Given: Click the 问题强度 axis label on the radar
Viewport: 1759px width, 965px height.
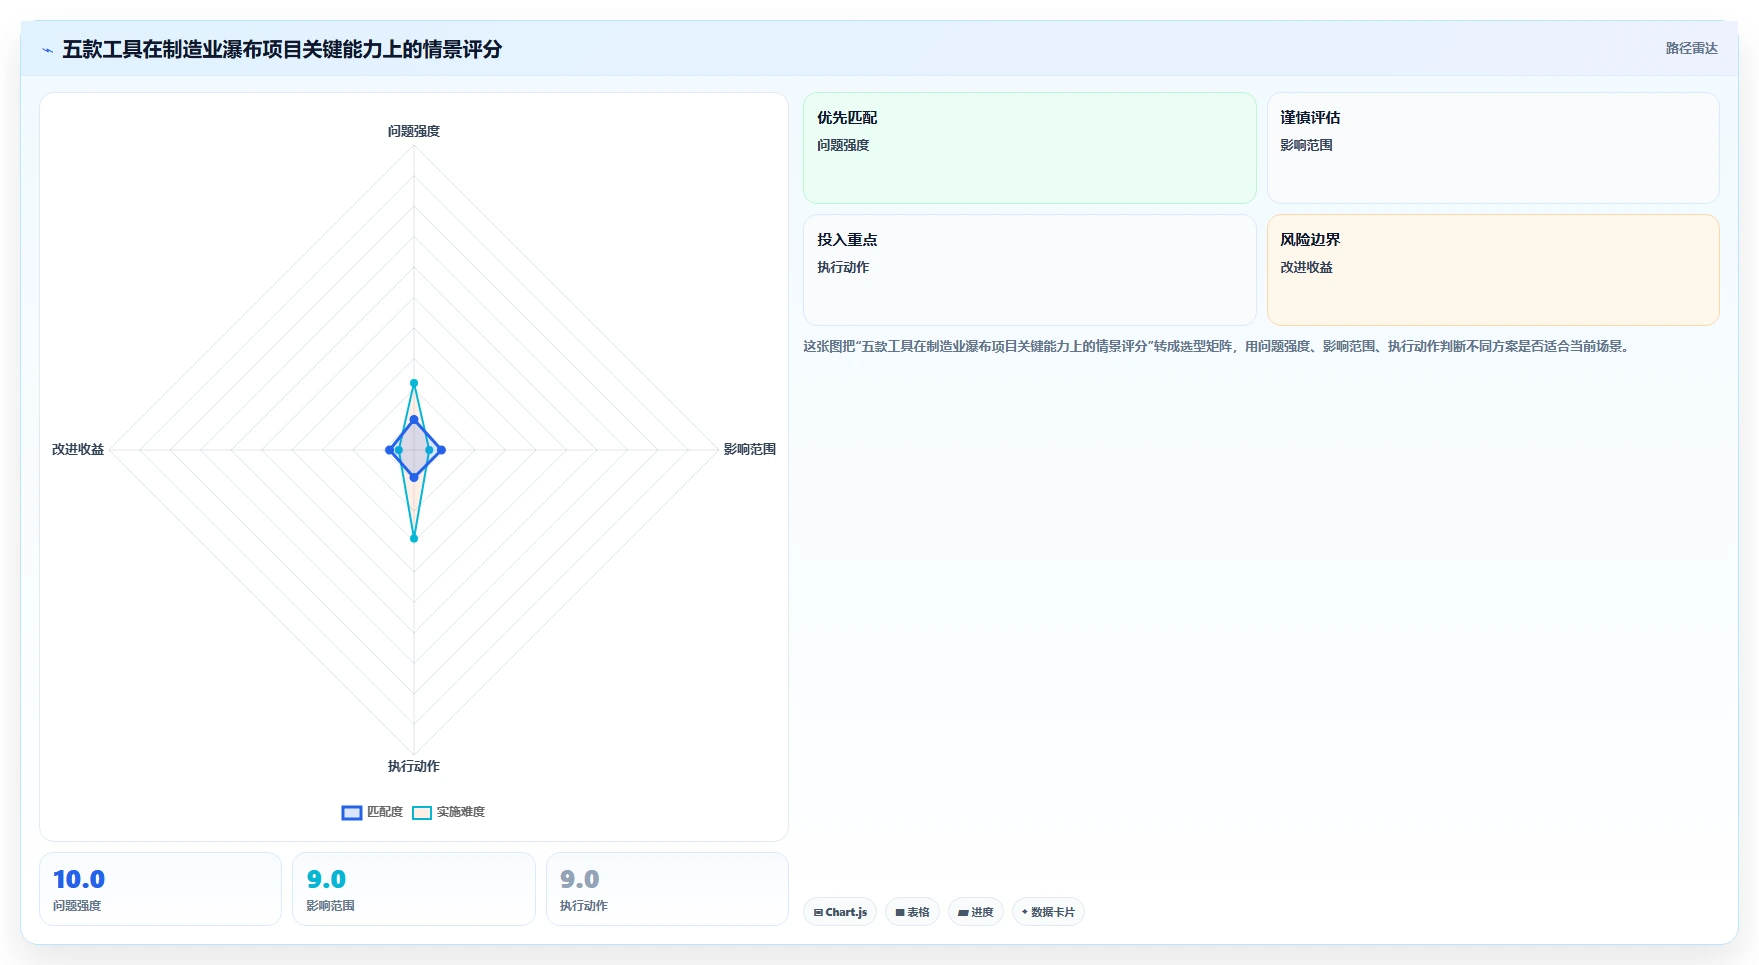Looking at the screenshot, I should point(414,131).
